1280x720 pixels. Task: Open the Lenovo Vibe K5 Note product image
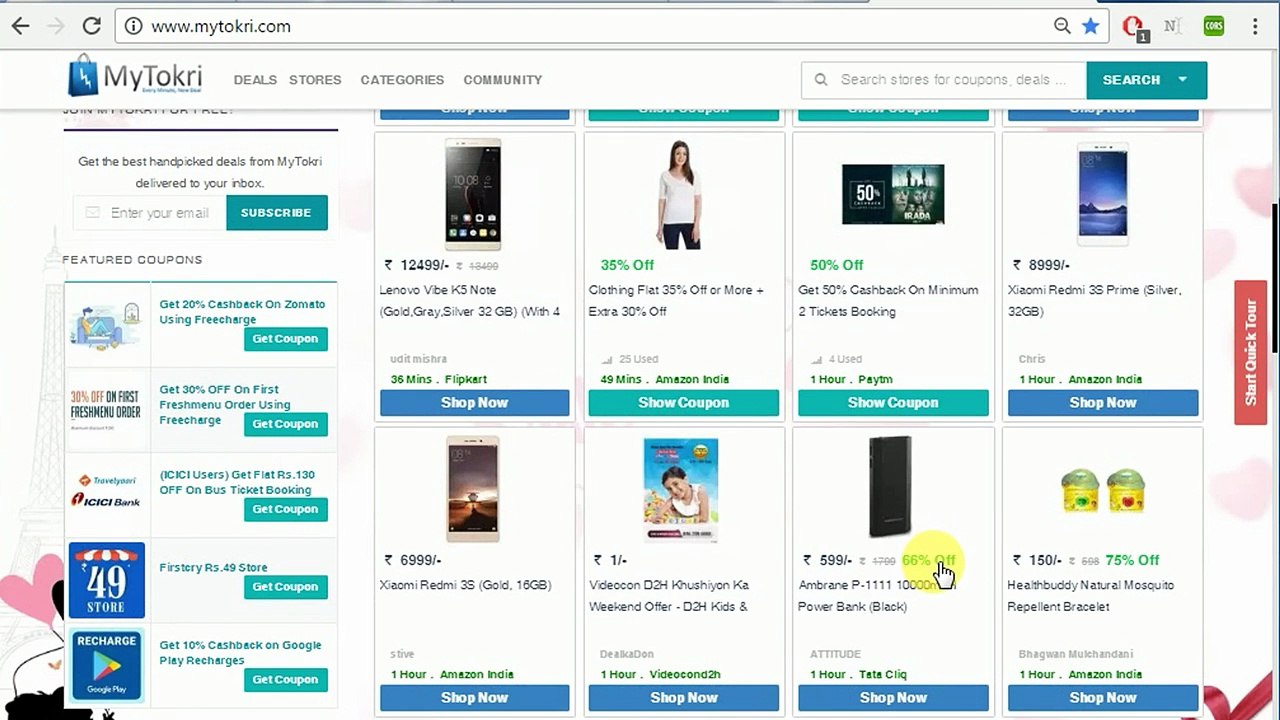coord(473,194)
